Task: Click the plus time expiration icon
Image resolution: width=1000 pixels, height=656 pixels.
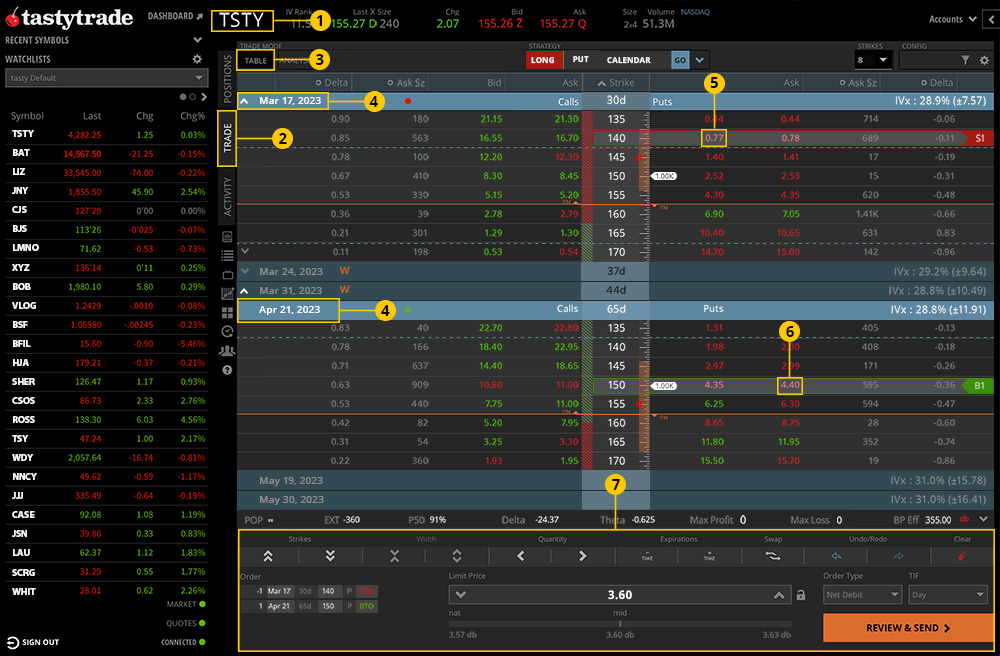Action: (709, 556)
